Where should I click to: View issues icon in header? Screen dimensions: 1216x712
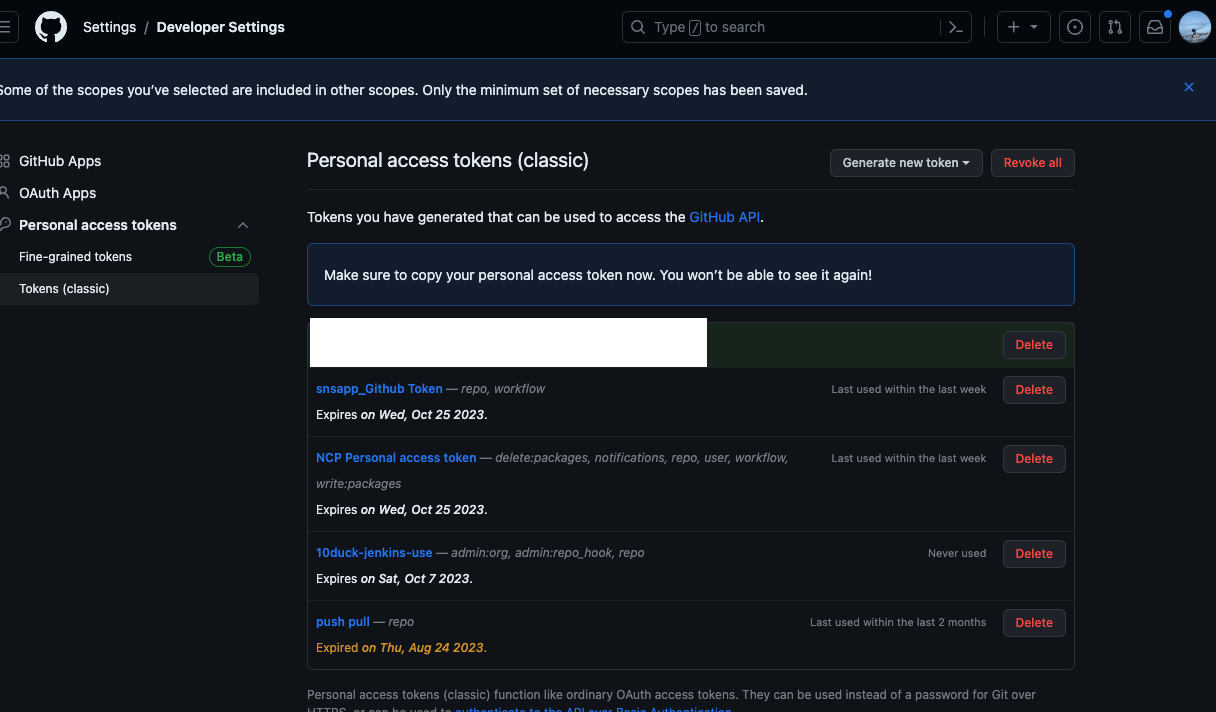[x=1075, y=27]
